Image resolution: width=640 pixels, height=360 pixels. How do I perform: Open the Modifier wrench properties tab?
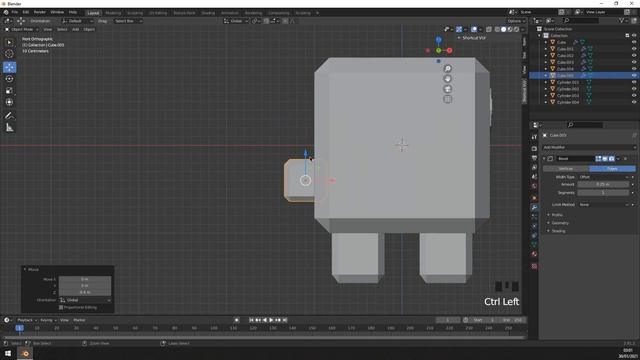534,207
